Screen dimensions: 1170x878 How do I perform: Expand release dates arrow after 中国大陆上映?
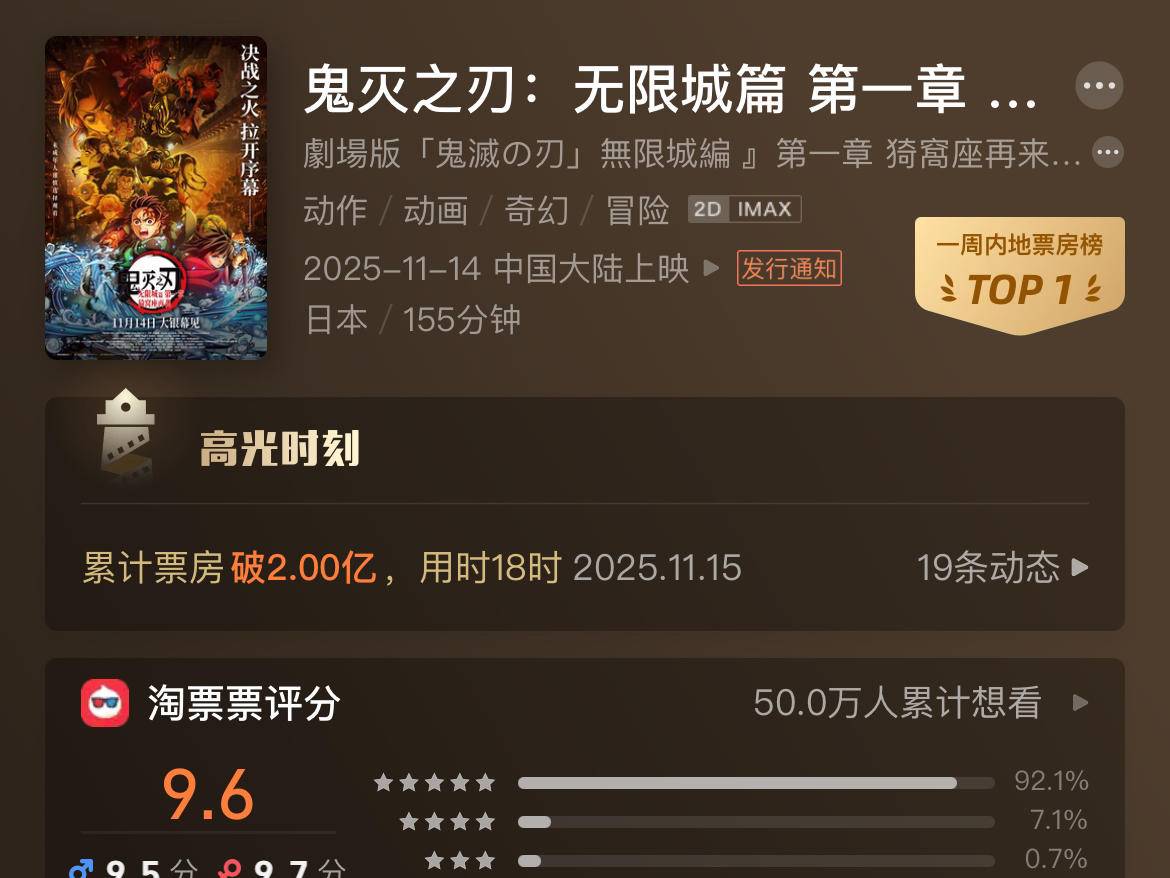tap(712, 268)
